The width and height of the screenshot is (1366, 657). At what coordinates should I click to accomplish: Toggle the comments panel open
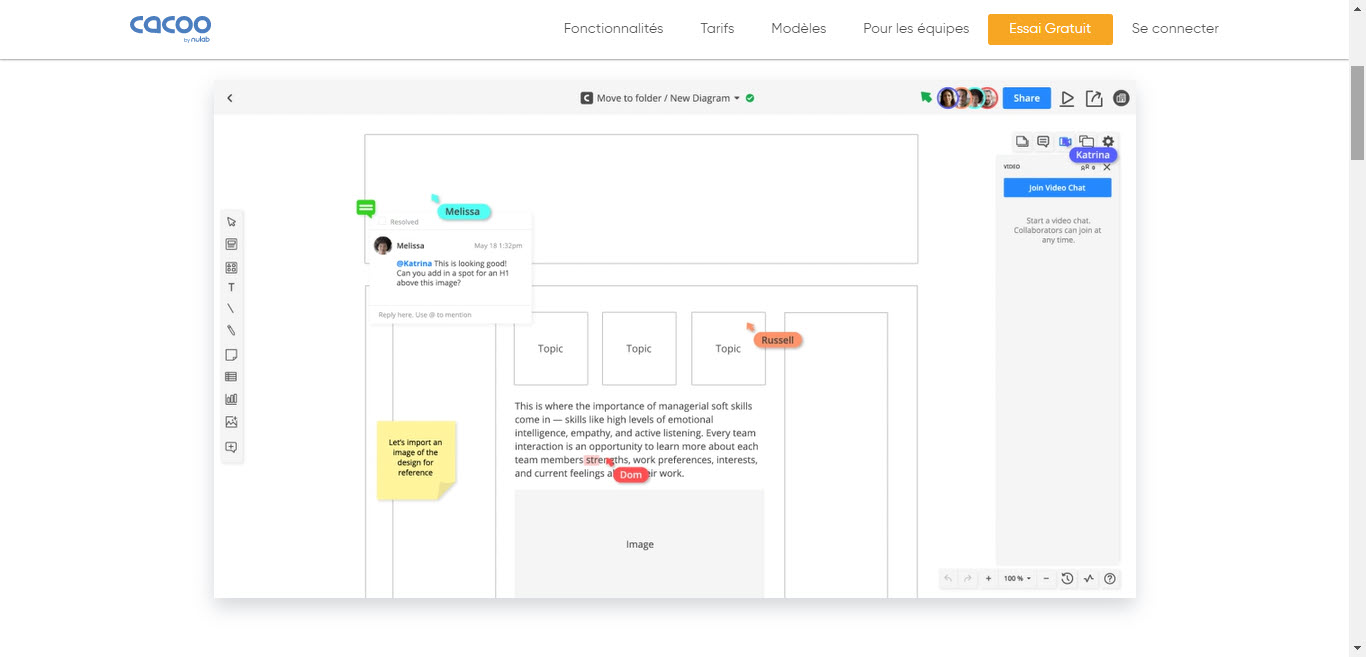pos(1043,141)
